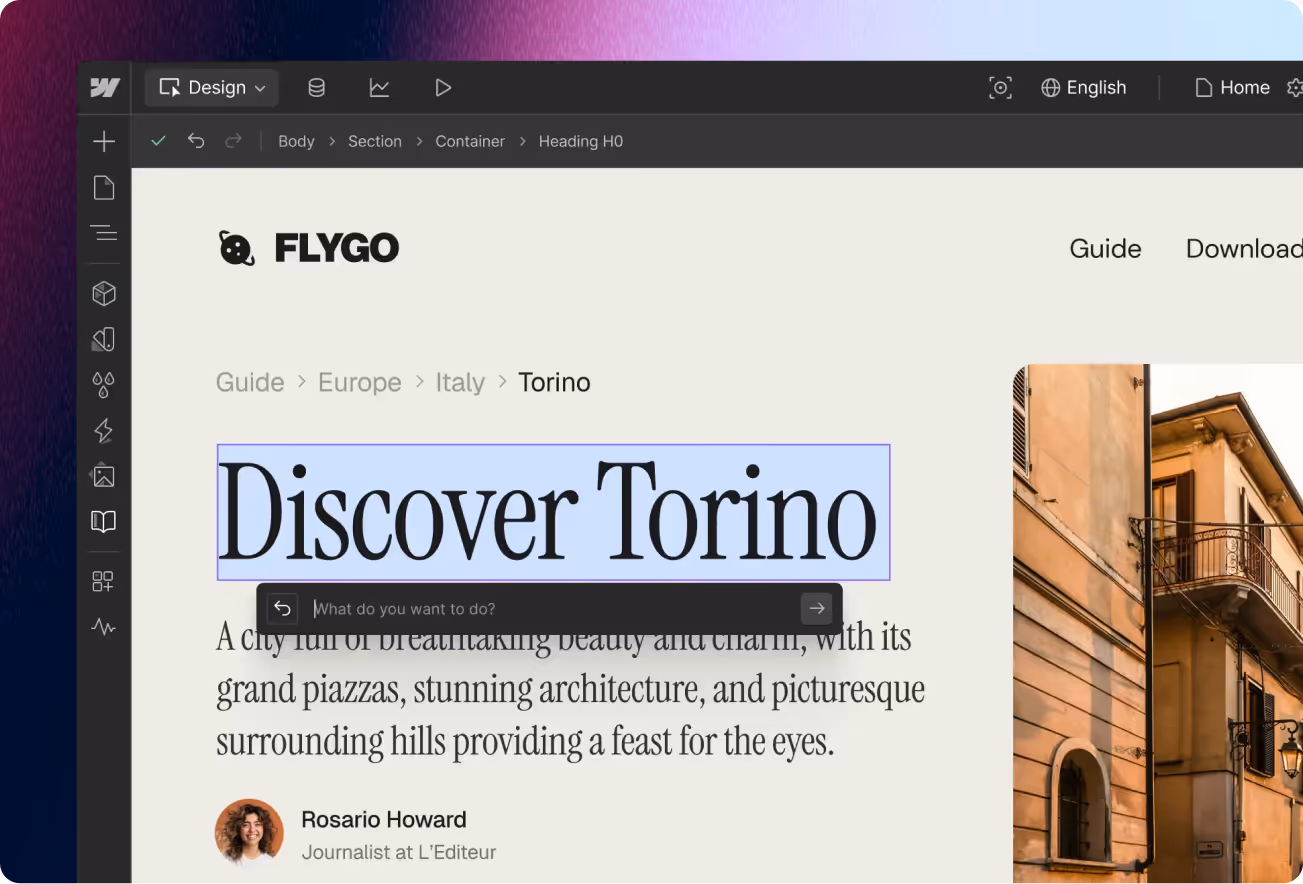Open the Apps grid icon
The width and height of the screenshot is (1303, 884).
coord(104,581)
